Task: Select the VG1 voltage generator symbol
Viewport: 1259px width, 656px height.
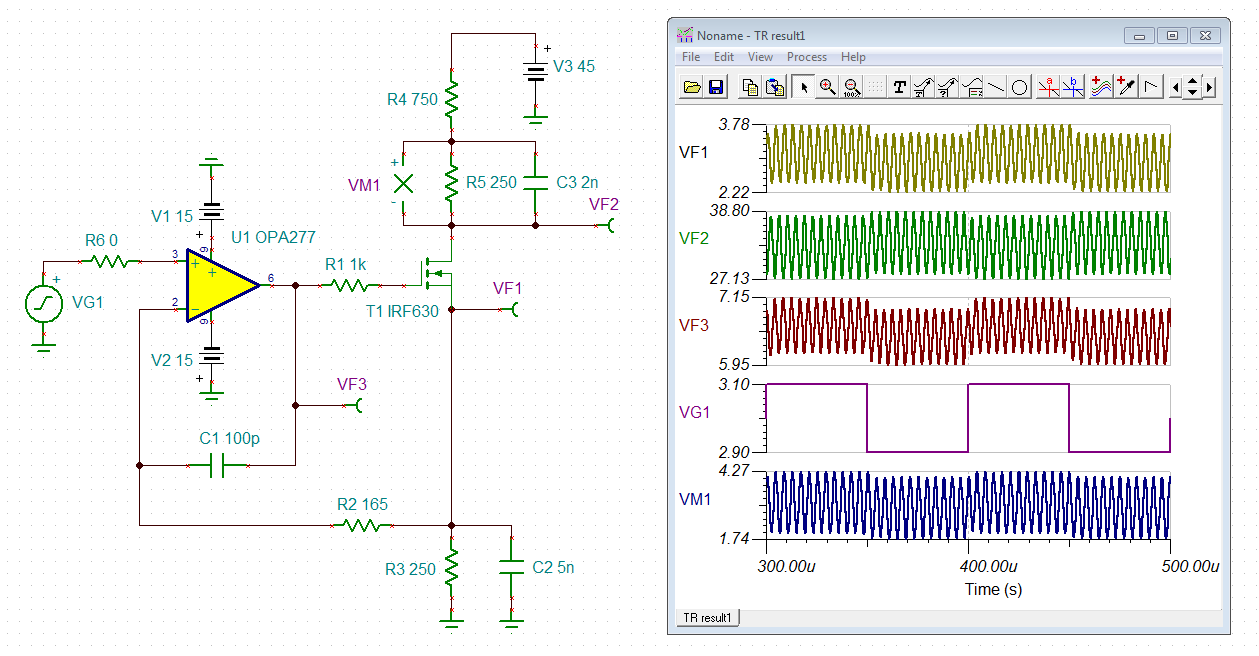Action: click(x=43, y=304)
